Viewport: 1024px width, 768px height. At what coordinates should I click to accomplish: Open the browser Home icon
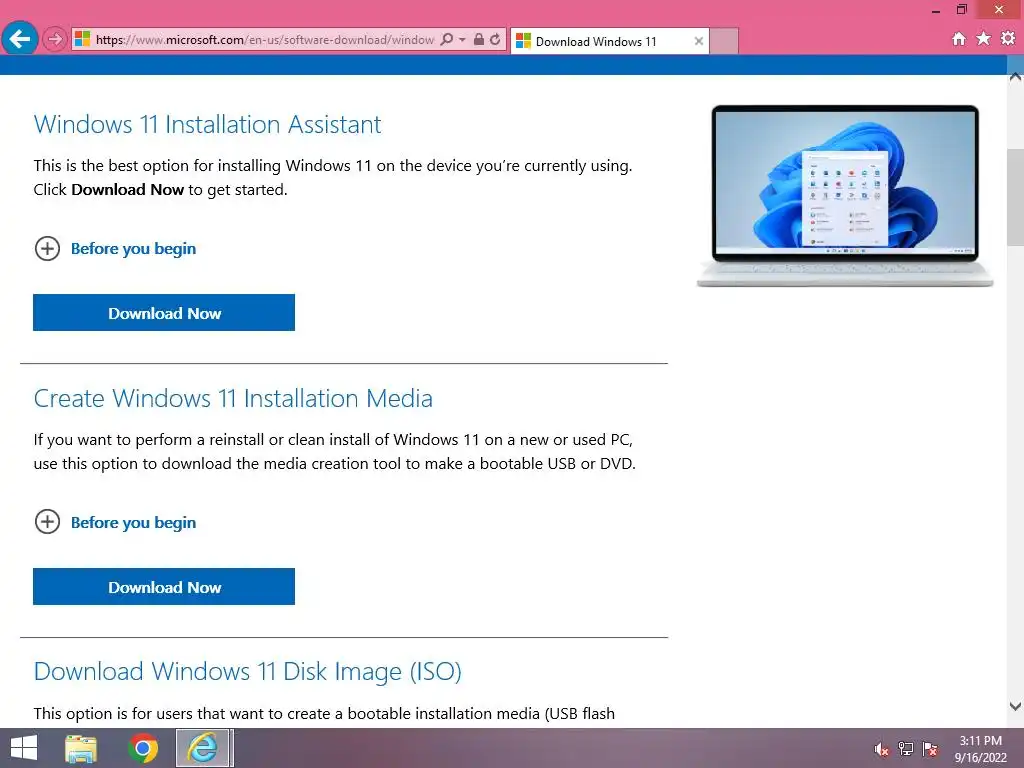tap(959, 39)
